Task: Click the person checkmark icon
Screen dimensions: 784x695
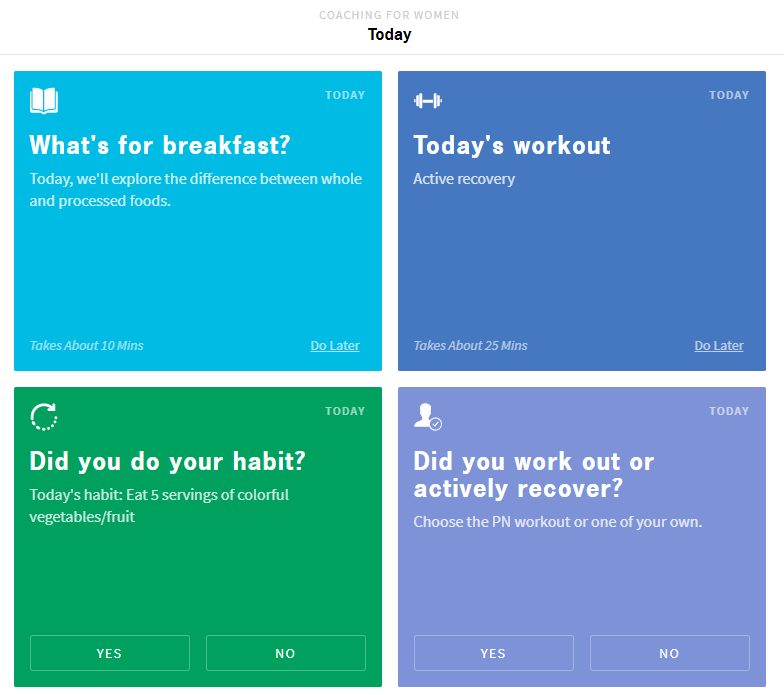Action: (x=428, y=416)
